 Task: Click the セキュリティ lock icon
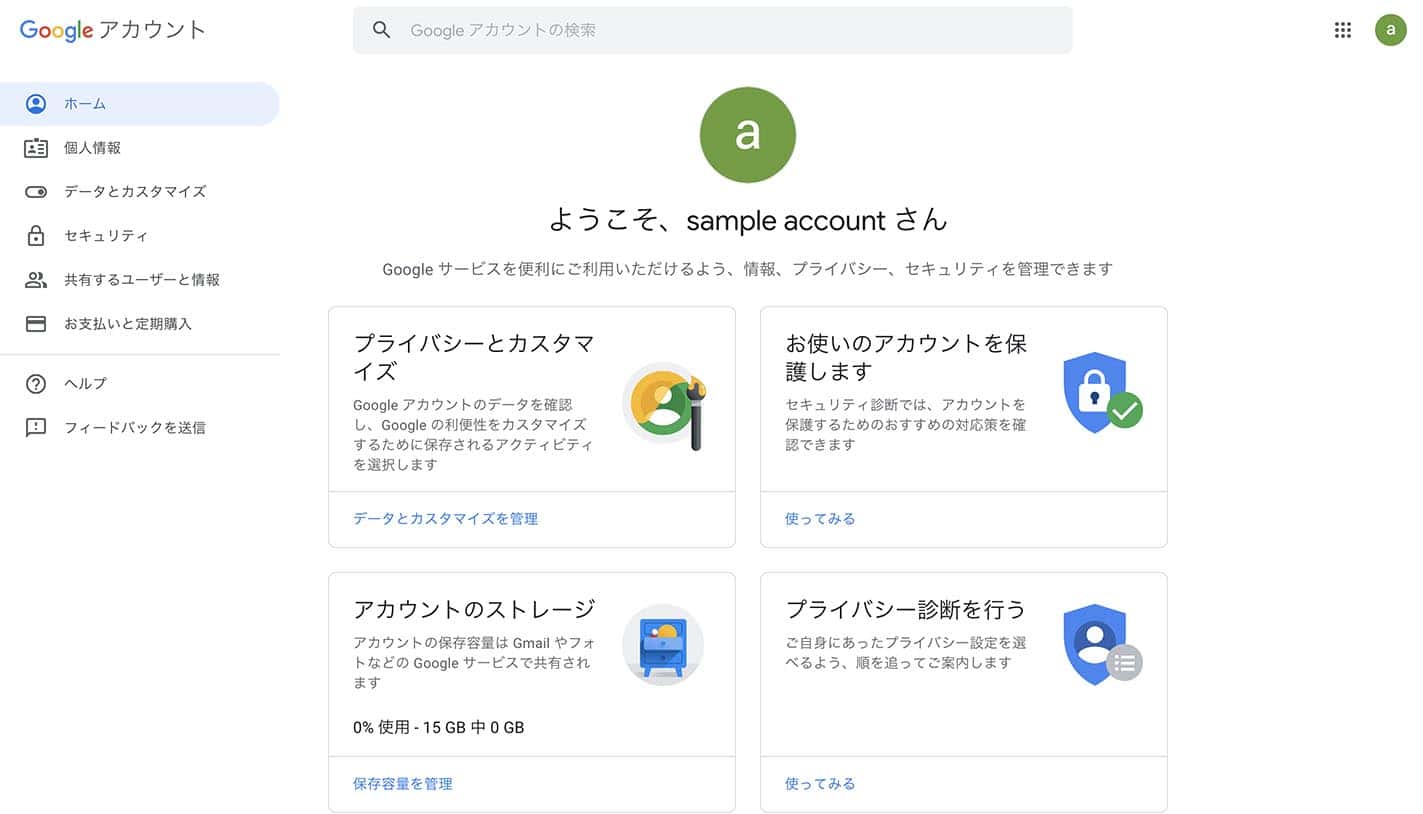[36, 236]
